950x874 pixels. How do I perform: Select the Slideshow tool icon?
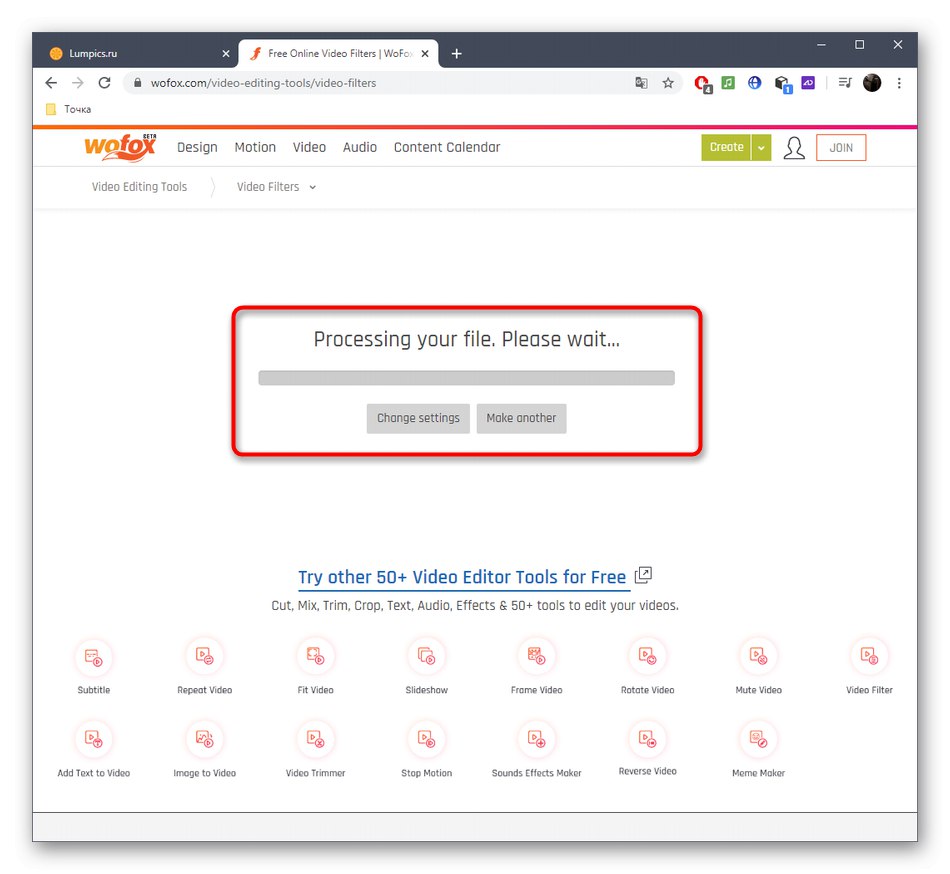(427, 656)
